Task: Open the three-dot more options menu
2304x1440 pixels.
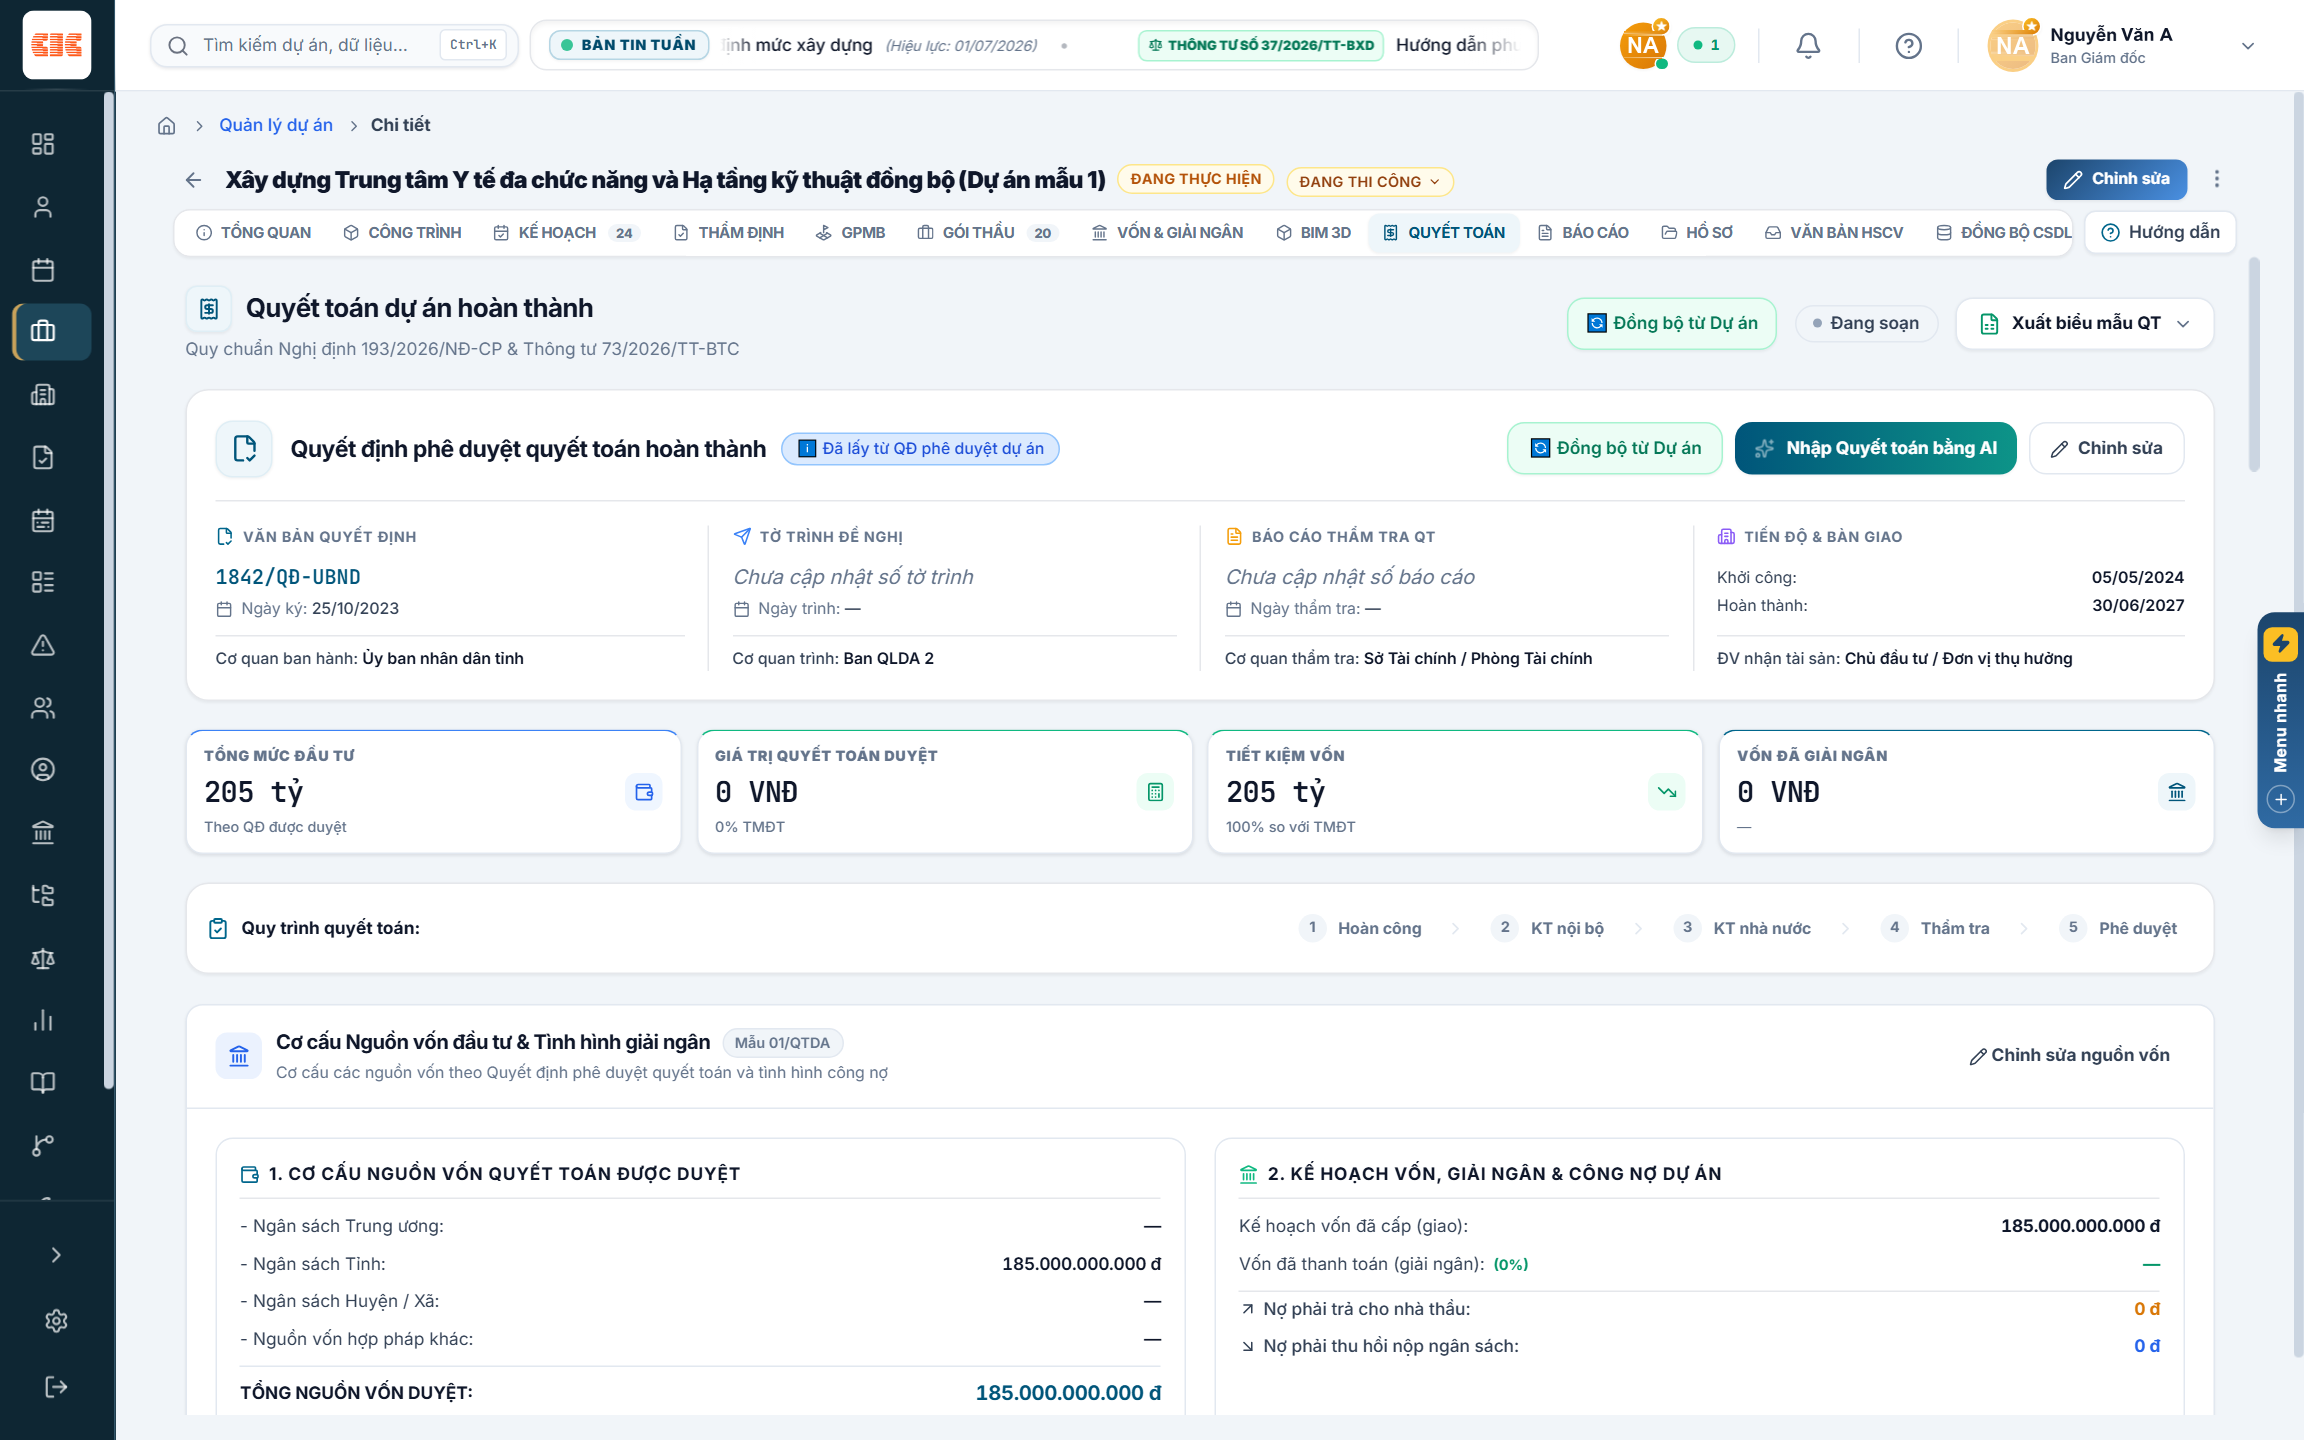Action: pos(2217,179)
